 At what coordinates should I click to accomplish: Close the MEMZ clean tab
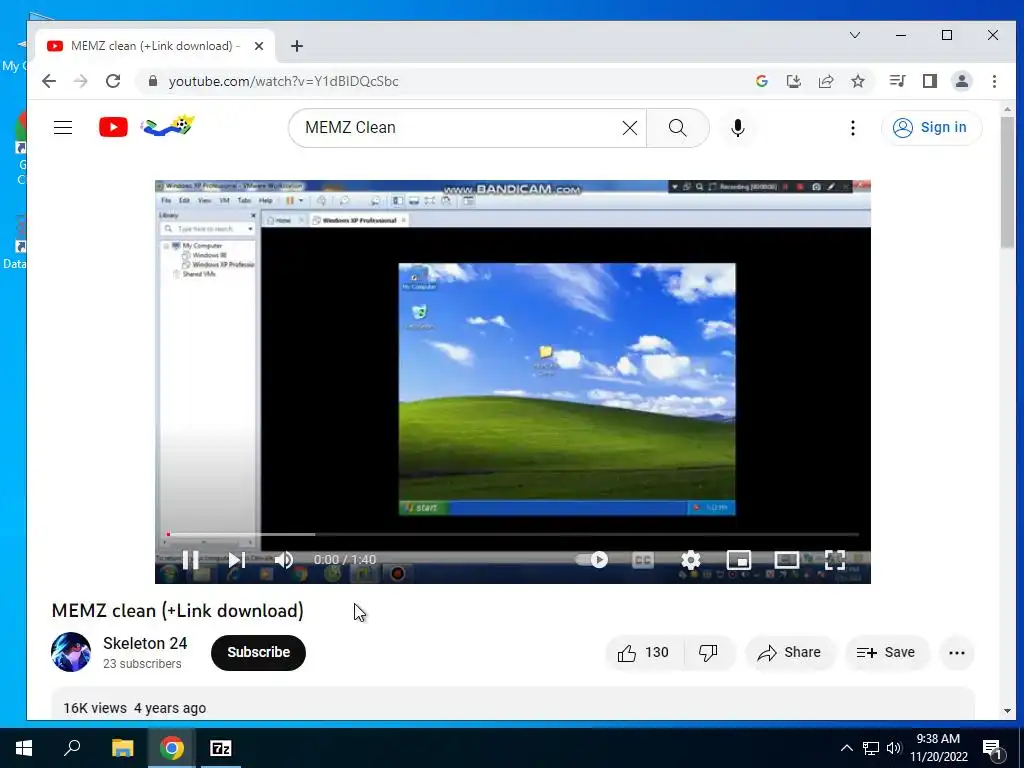click(259, 46)
